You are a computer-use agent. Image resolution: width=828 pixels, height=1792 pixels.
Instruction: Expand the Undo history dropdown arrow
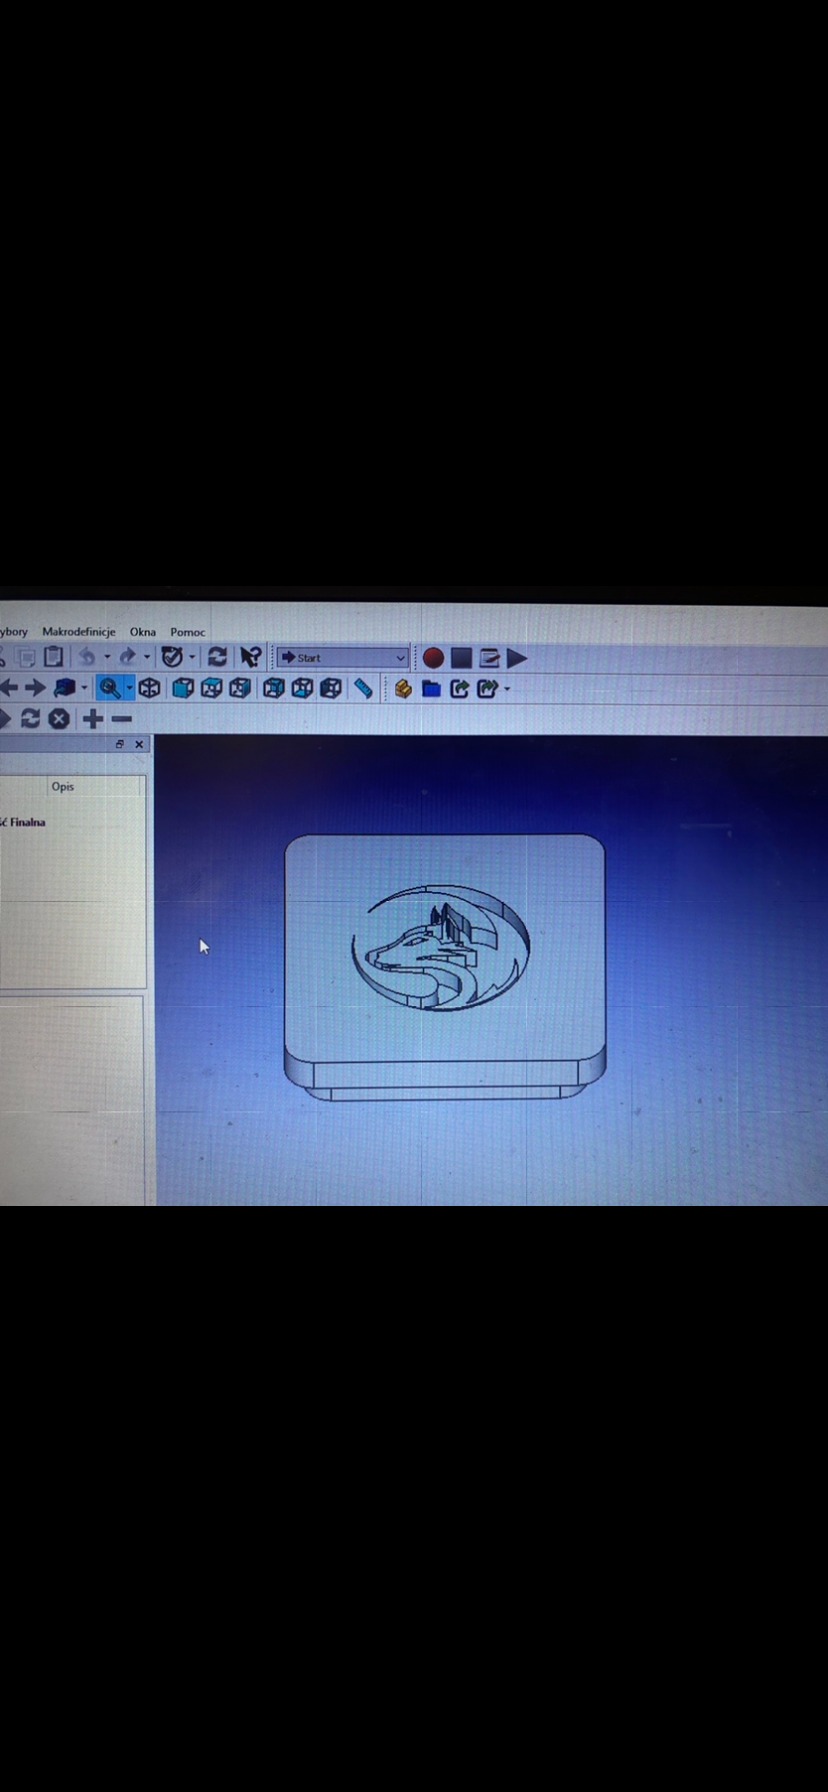[x=106, y=658]
